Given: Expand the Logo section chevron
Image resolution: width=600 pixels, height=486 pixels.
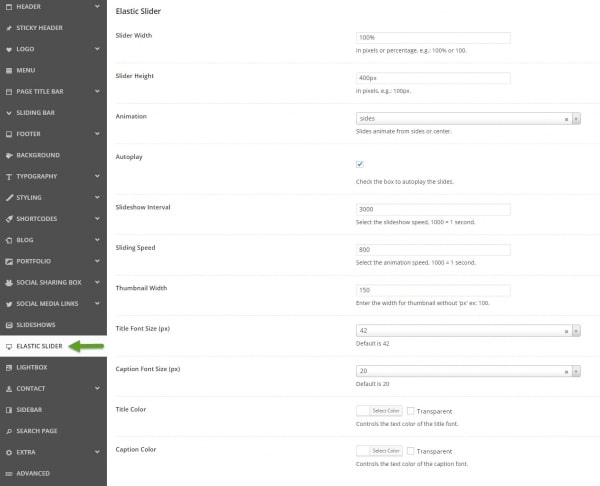Looking at the screenshot, I should tap(97, 49).
